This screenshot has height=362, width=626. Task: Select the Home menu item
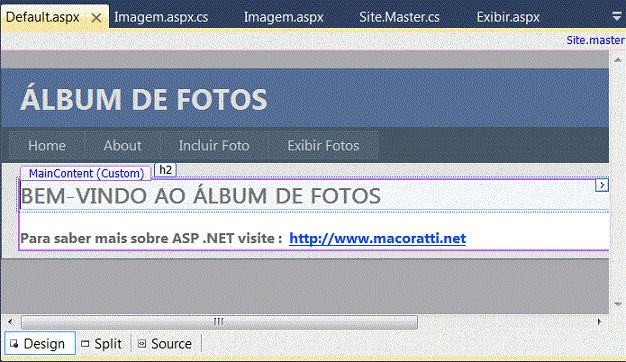[47, 146]
